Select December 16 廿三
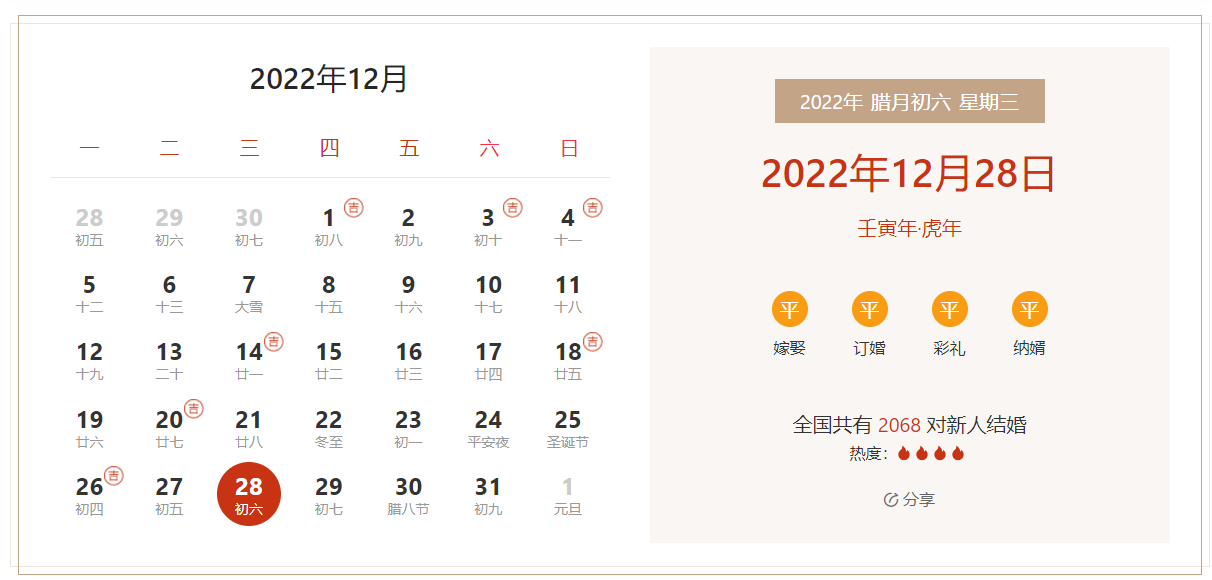The image size is (1212, 580). 408,361
